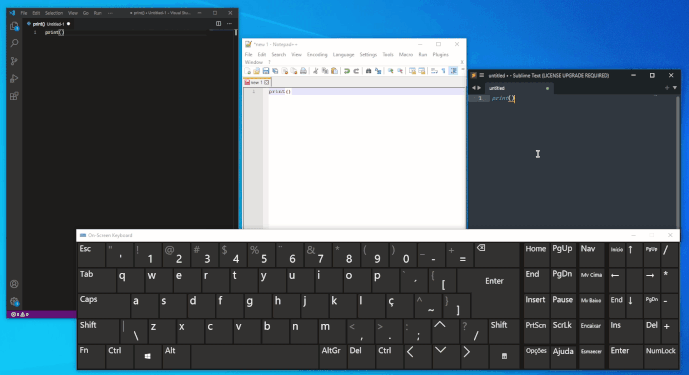Click the Notepad++ Save toolbar icon
The image size is (689, 375).
coord(266,71)
